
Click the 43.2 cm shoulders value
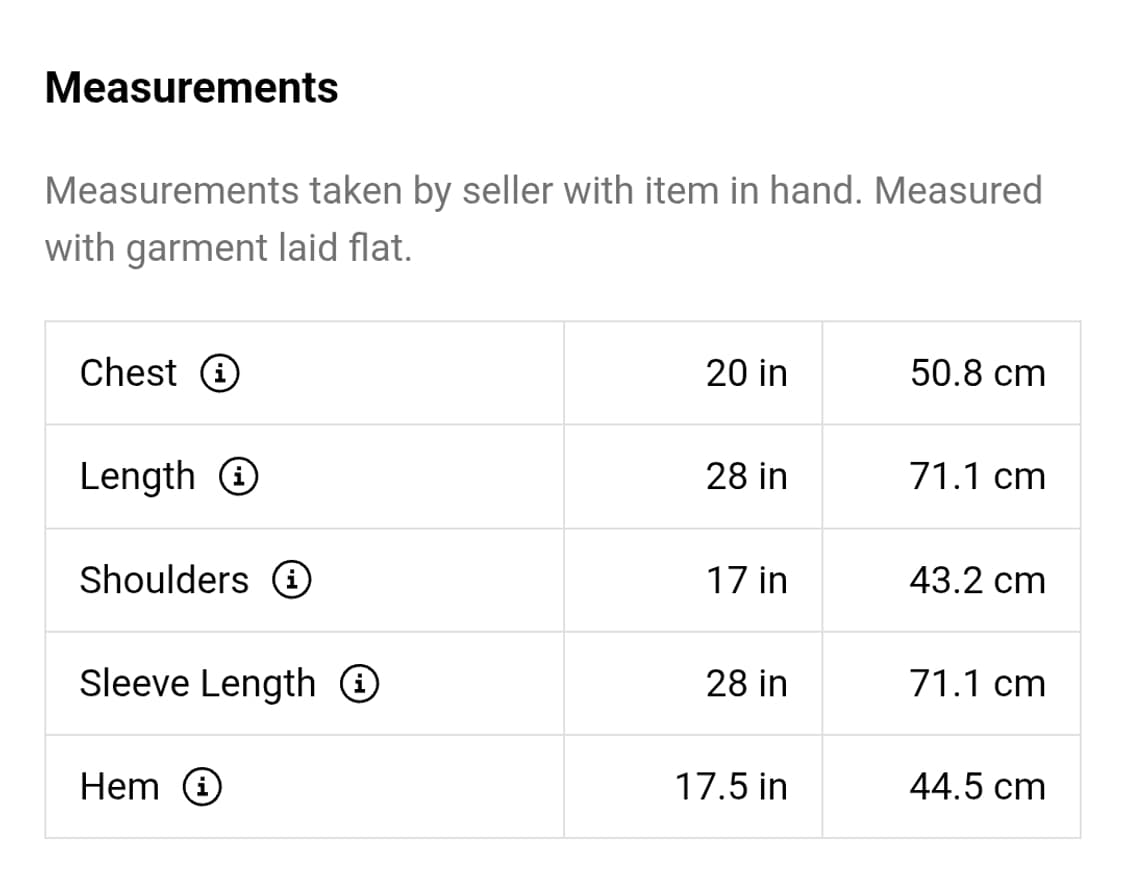[x=977, y=580]
